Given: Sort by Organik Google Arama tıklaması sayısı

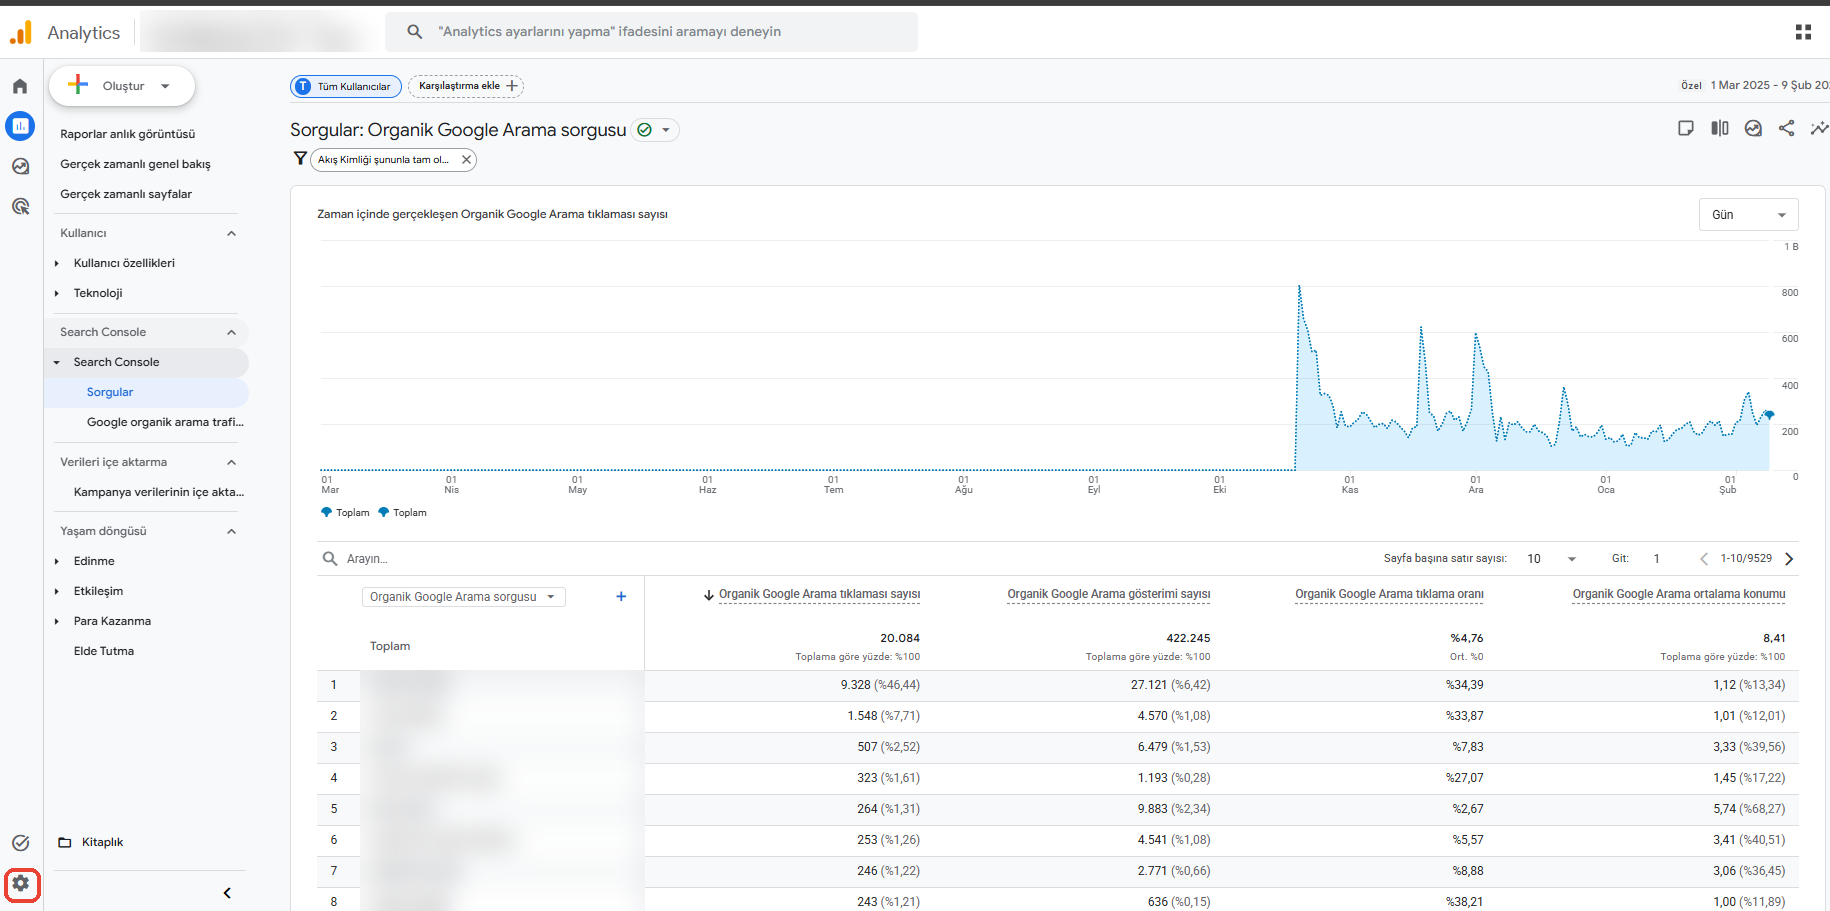Looking at the screenshot, I should [x=819, y=594].
